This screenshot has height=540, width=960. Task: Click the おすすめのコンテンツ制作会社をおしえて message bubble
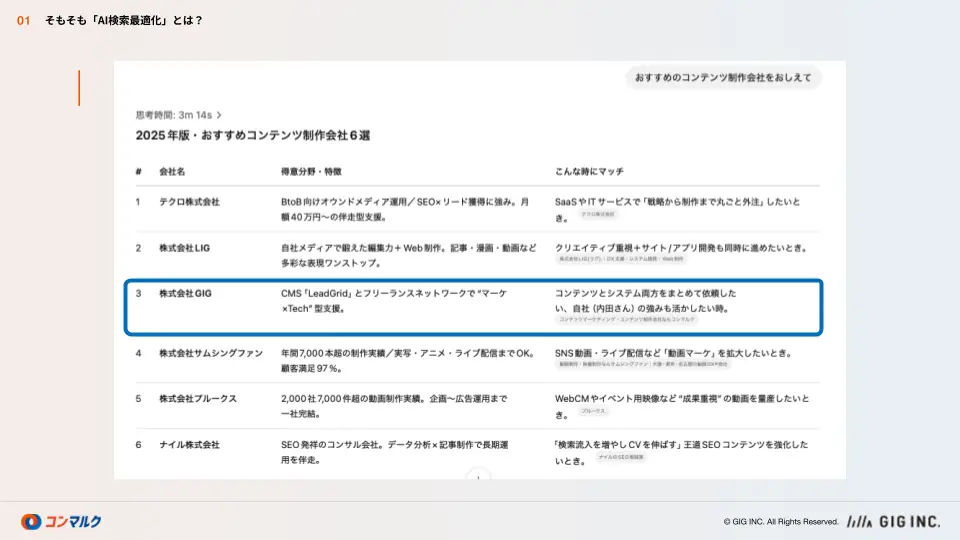pyautogui.click(x=723, y=78)
